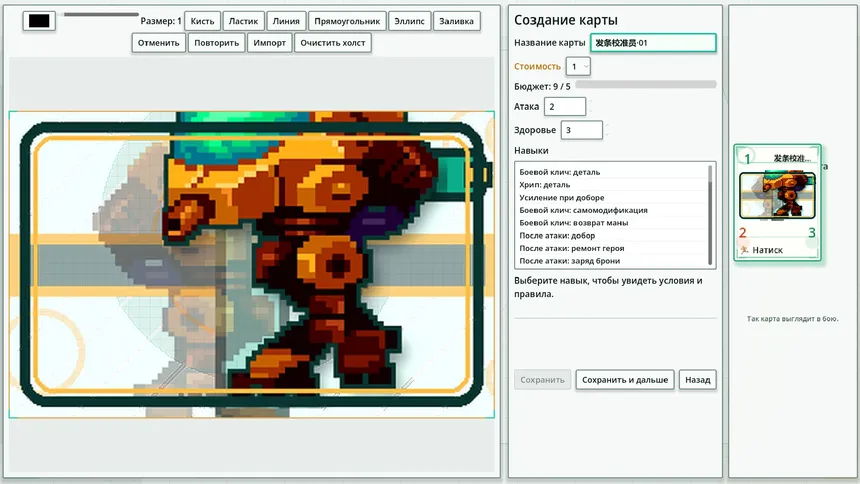Select the Заливка fill tool
This screenshot has height=484, width=860.
click(456, 21)
